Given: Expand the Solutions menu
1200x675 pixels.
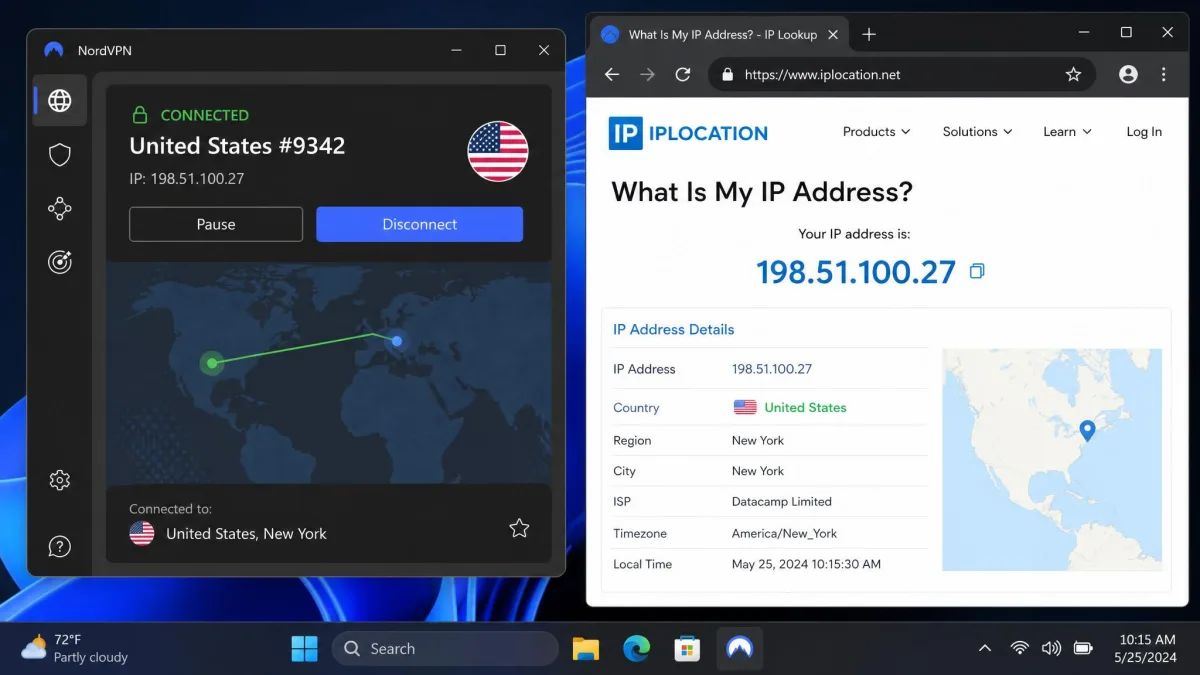Looking at the screenshot, I should (977, 132).
